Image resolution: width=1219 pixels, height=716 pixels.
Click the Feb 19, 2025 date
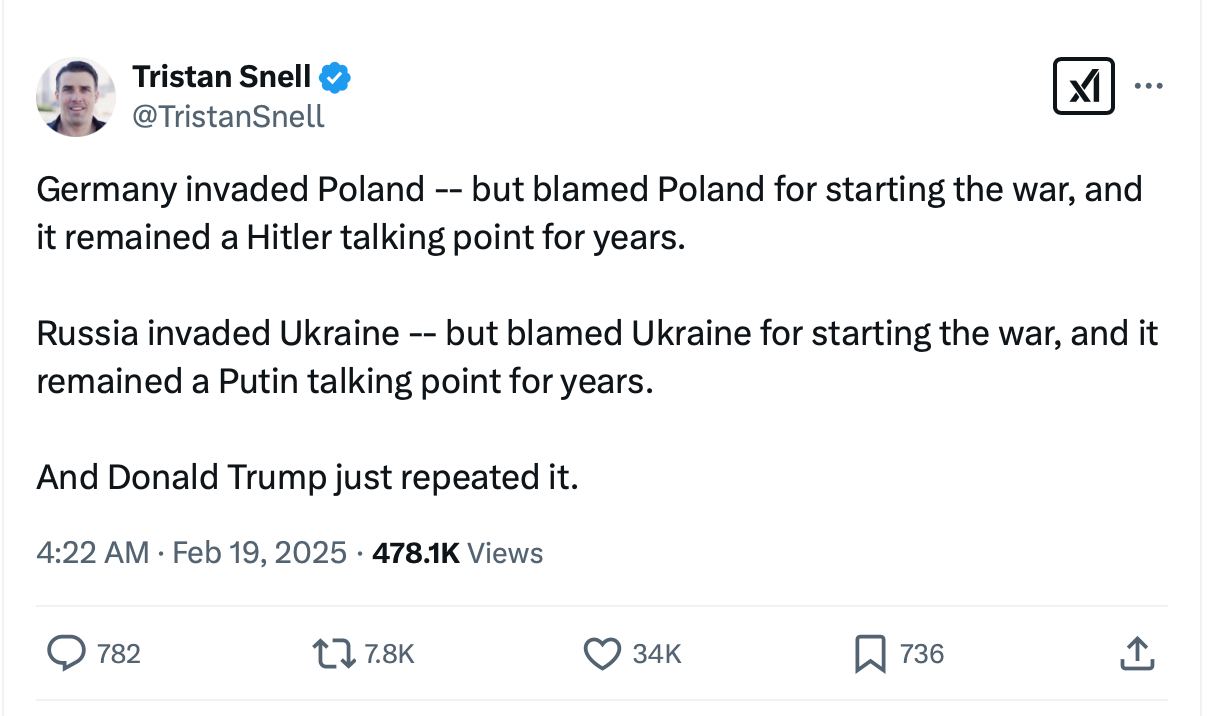point(259,553)
